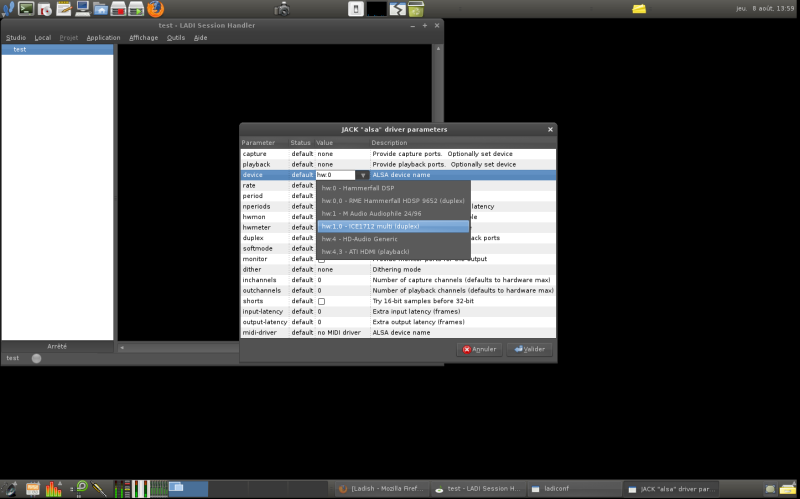The image size is (800, 499).
Task: Click the satellite dish launcher in bottom panel
Action: [9, 489]
